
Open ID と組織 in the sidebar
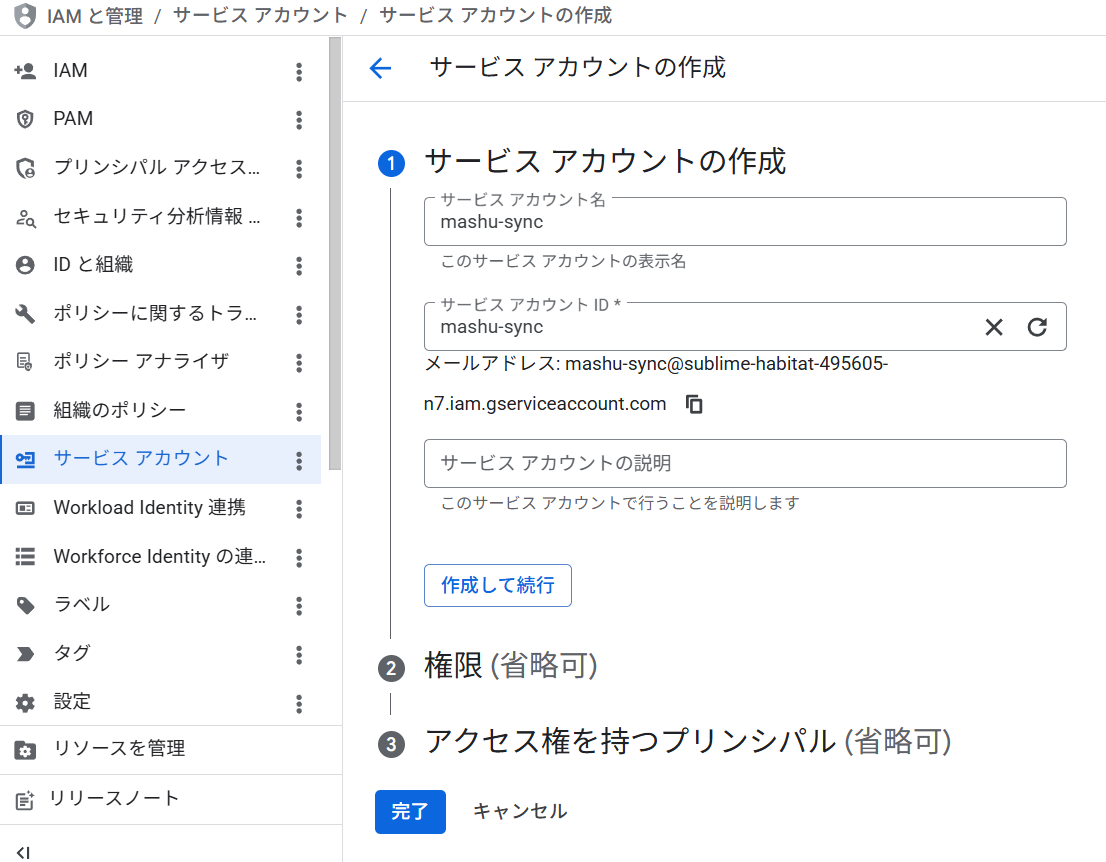[x=160, y=265]
